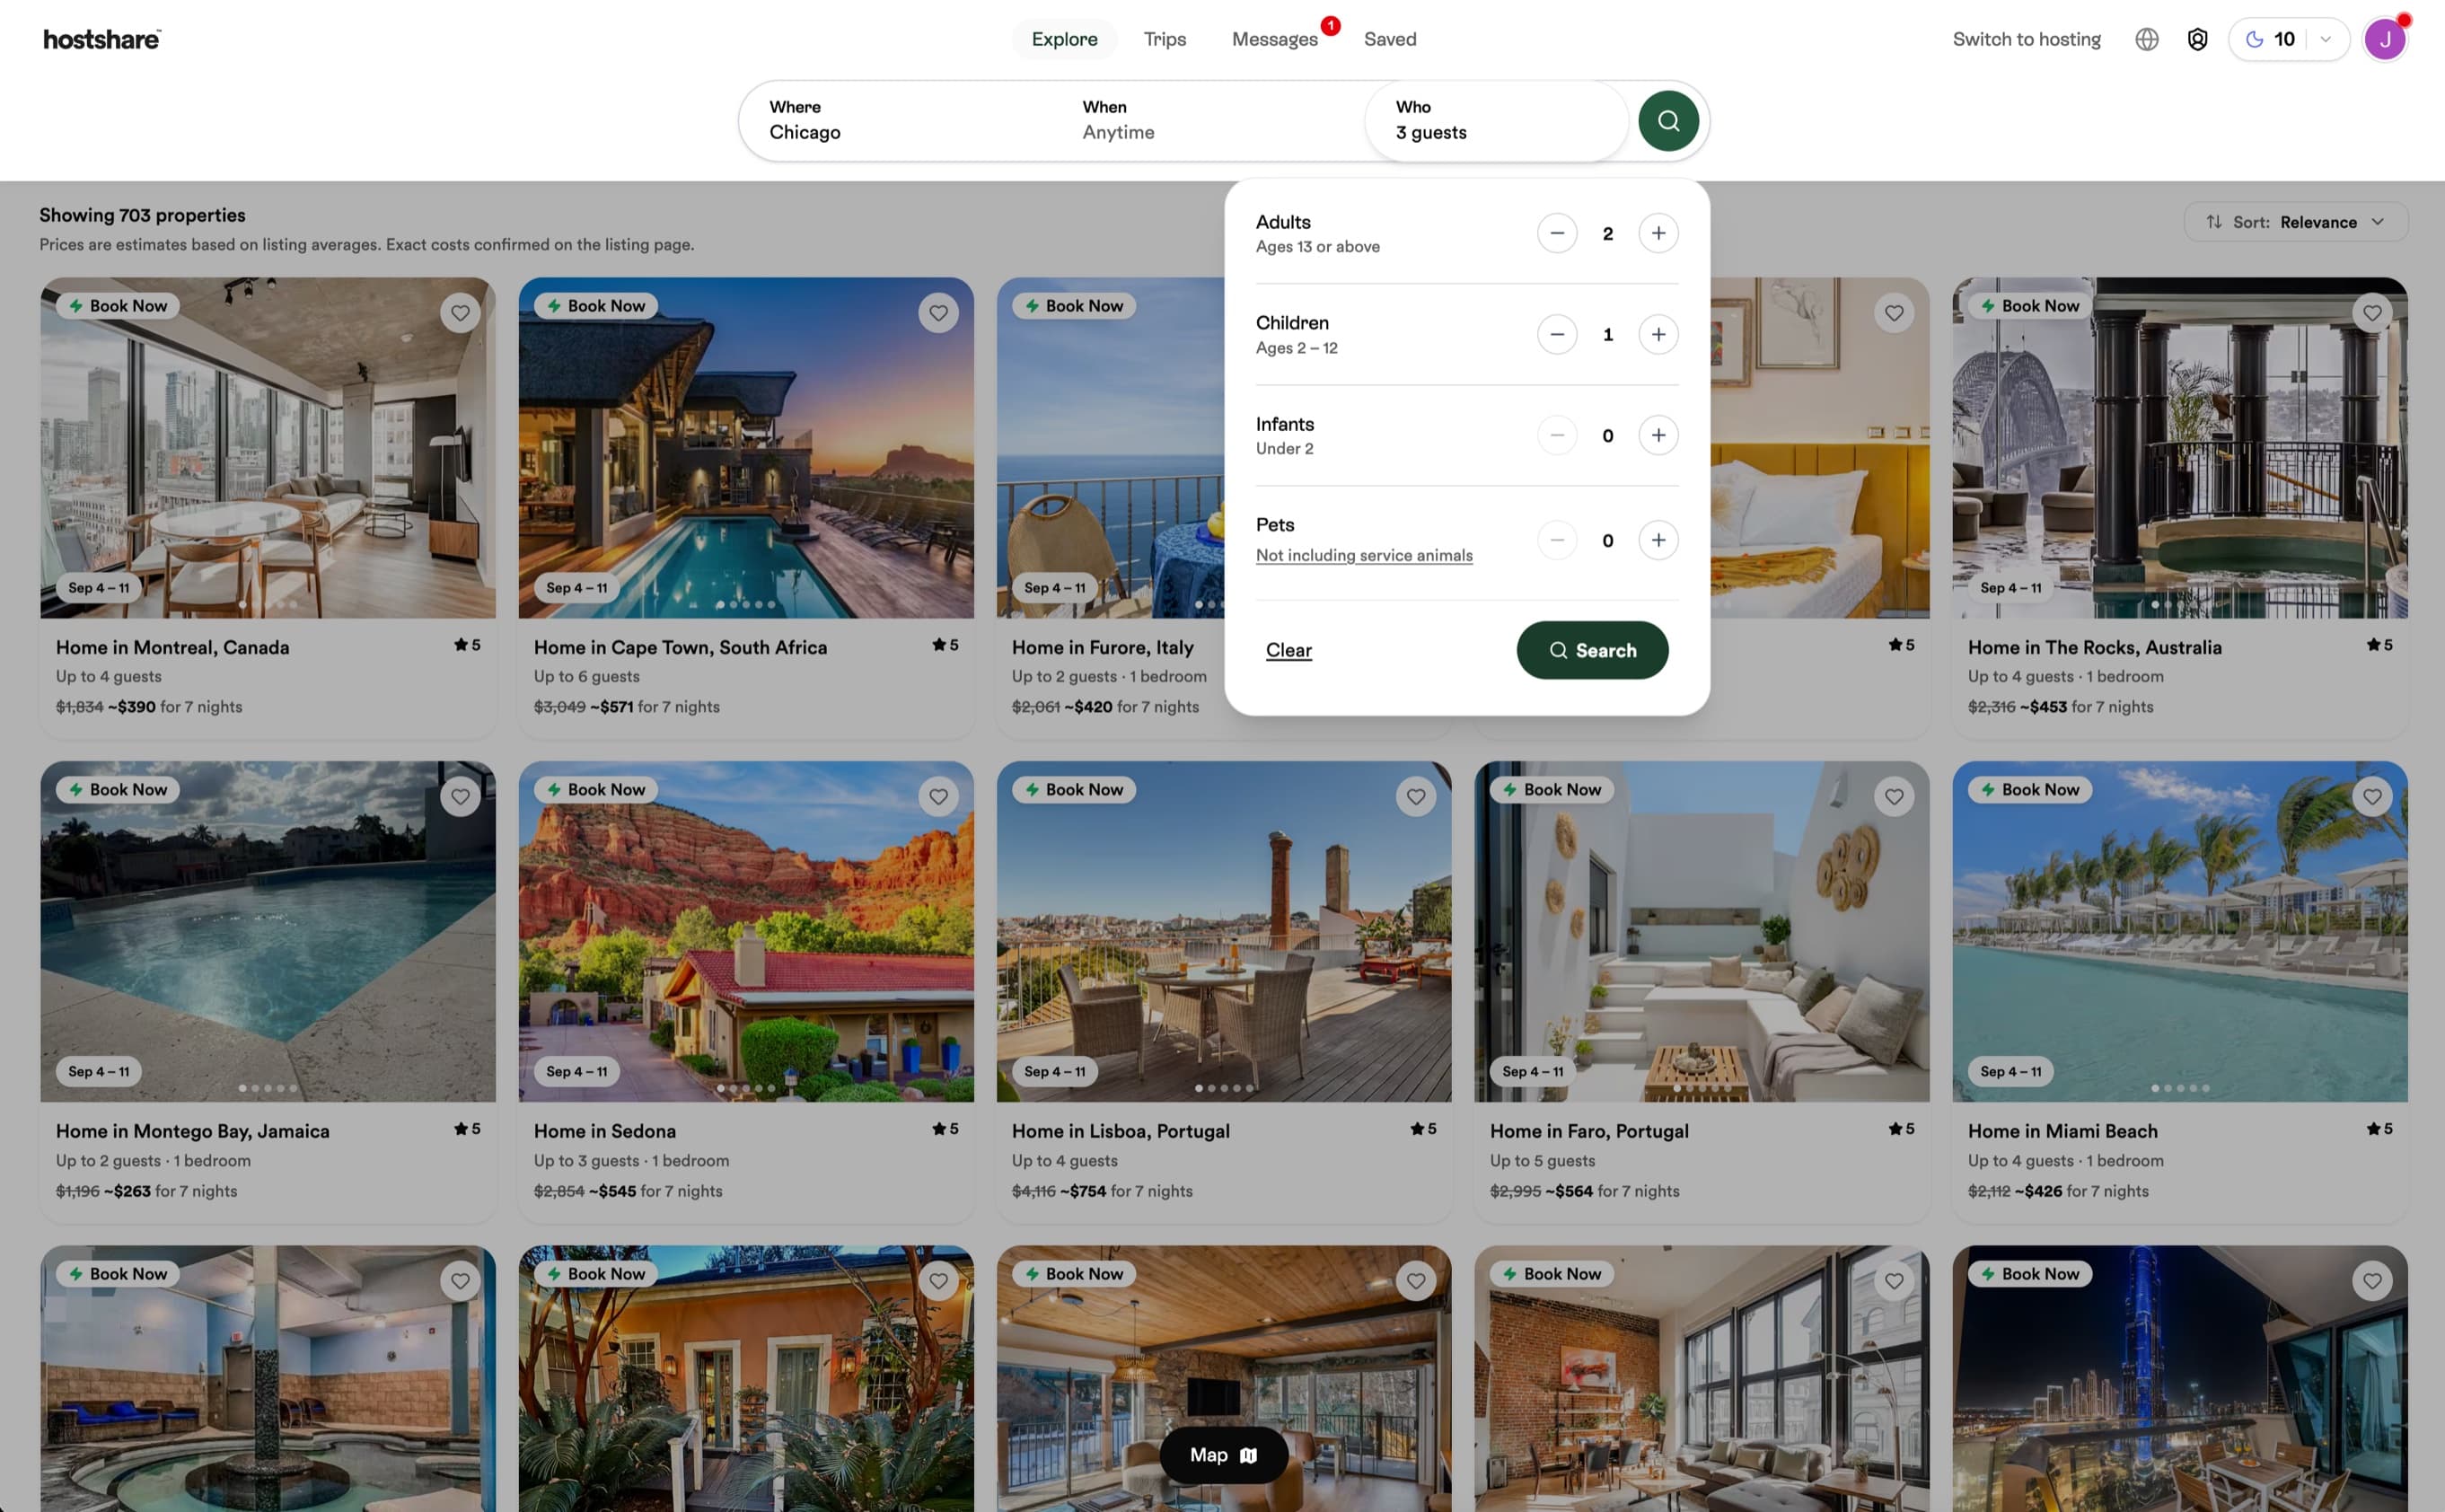
Task: Open the Sort Relevance dropdown
Action: coord(2296,222)
